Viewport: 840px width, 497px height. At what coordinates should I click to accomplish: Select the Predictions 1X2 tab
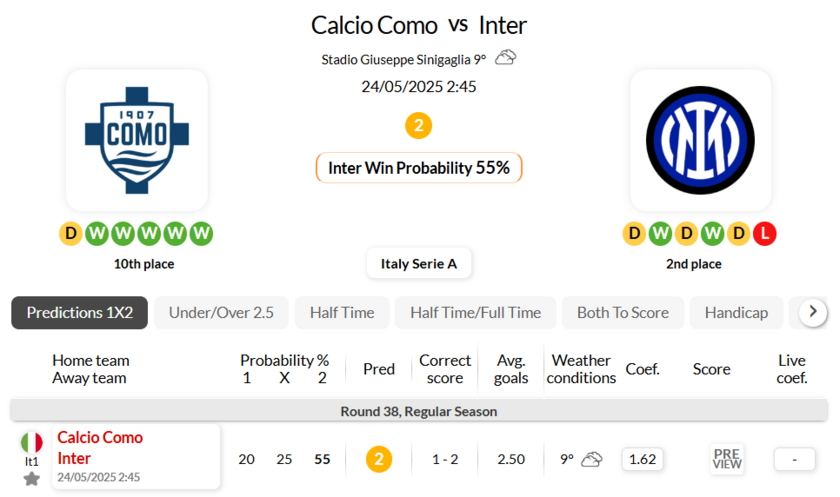point(80,313)
